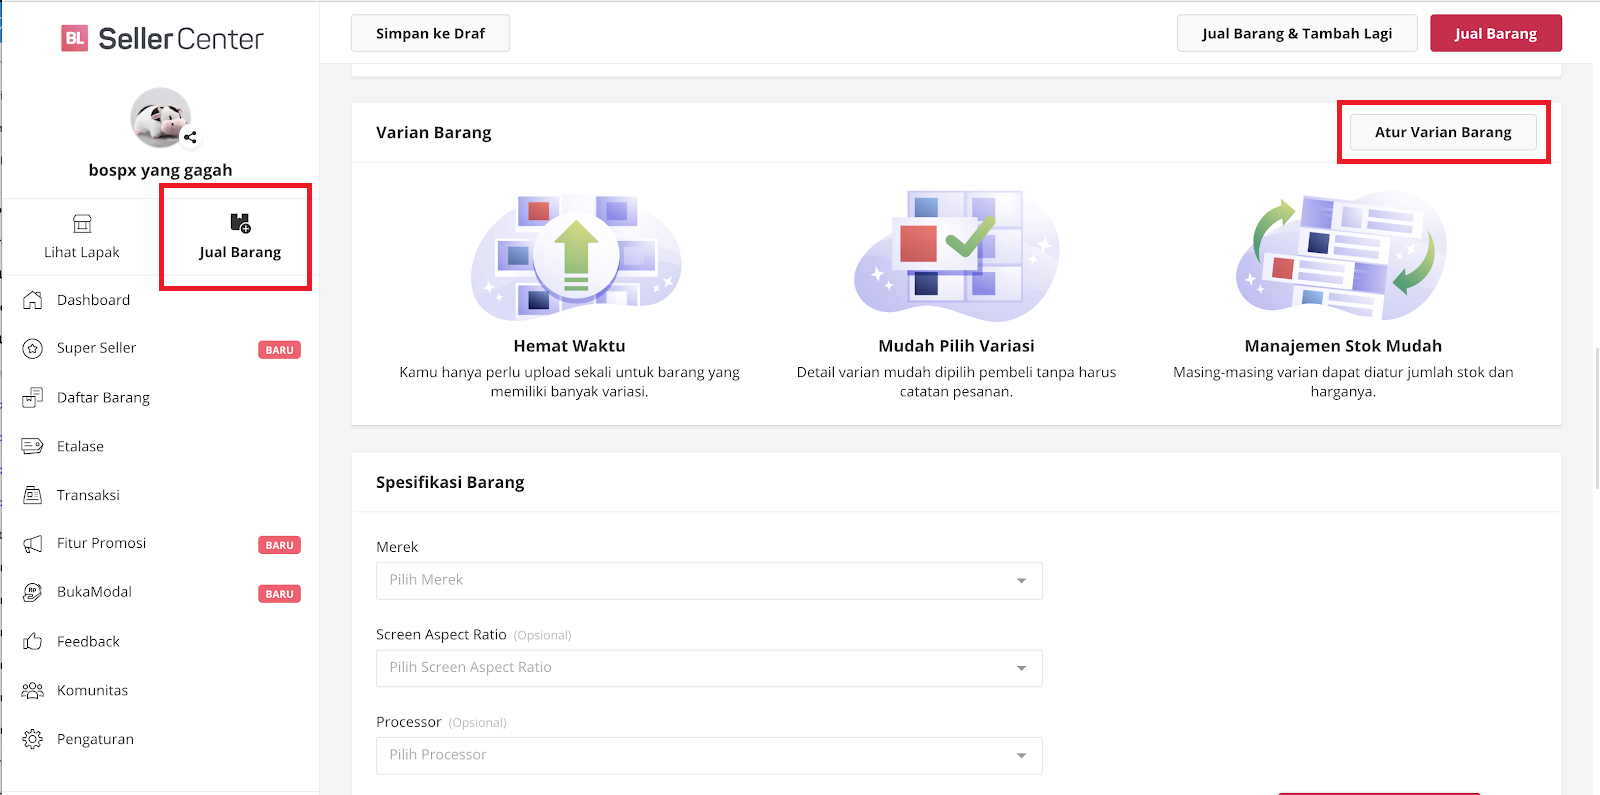Screen dimensions: 1600x795
Task: Click the Fitur Promosi megaphone icon
Action: click(33, 543)
